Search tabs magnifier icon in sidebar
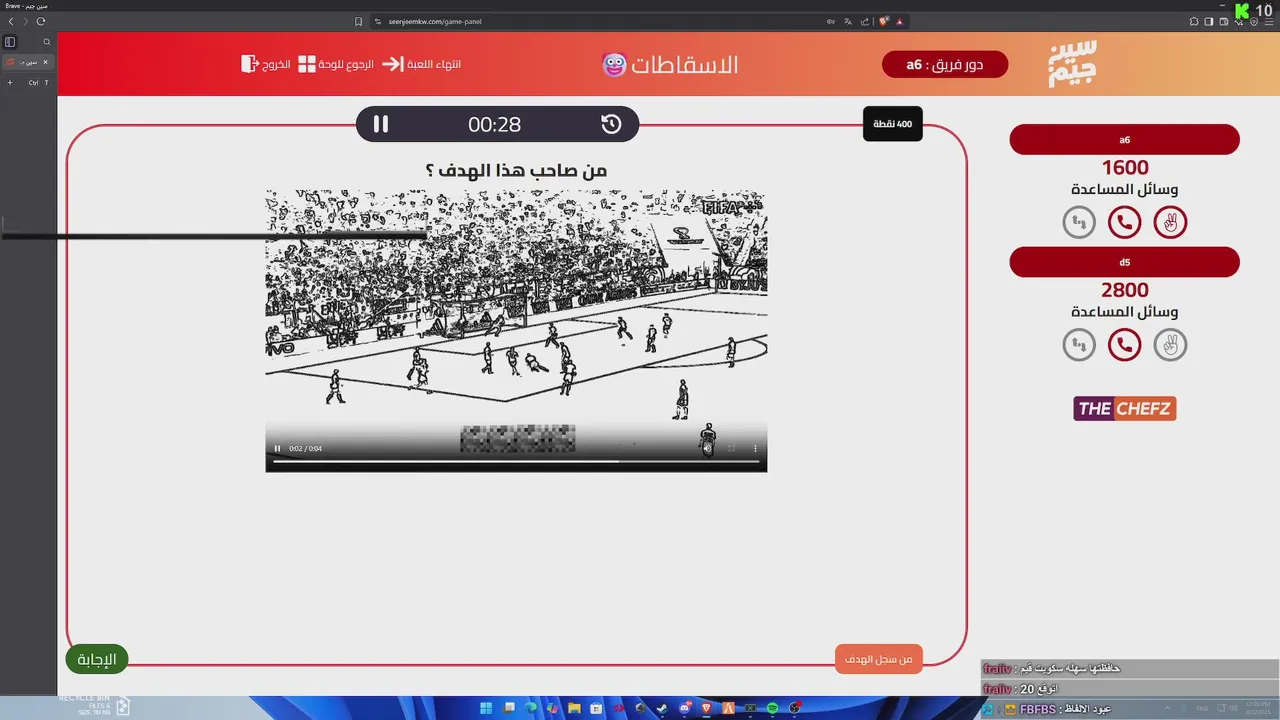The image size is (1280, 720). tap(46, 42)
